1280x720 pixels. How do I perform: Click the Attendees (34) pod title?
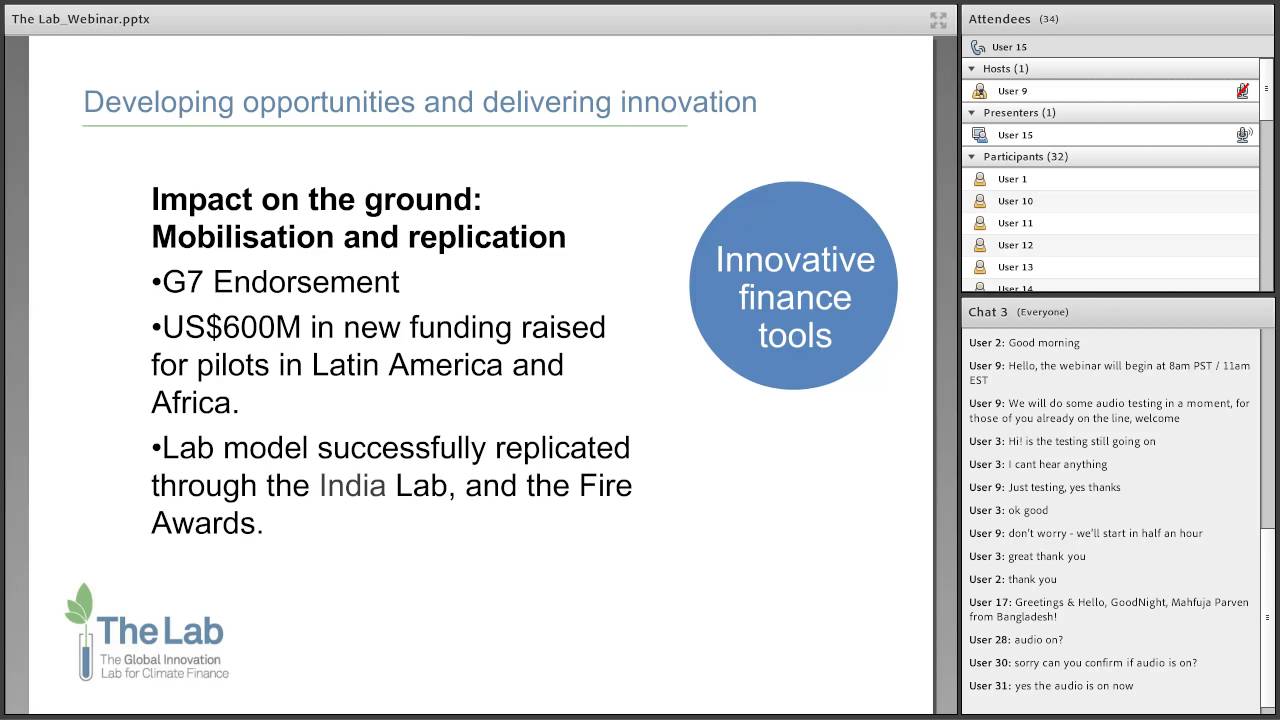click(1013, 19)
